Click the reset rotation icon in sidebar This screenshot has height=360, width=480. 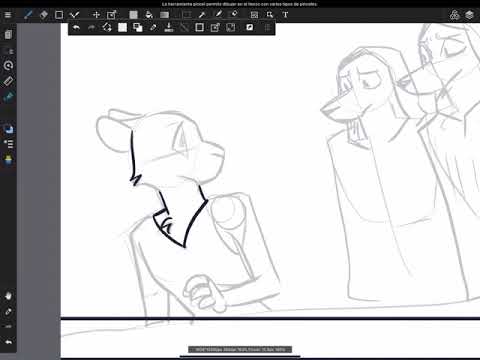8,65
